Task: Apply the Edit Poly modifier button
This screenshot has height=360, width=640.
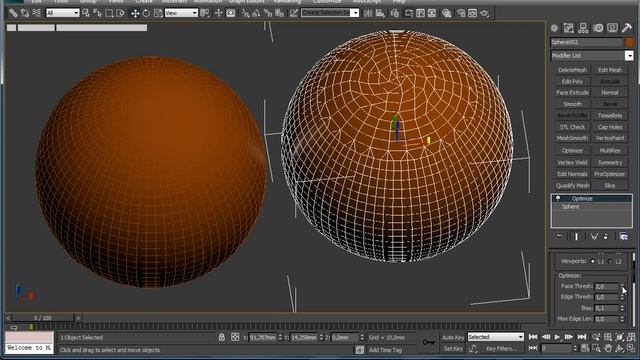Action: click(x=572, y=82)
